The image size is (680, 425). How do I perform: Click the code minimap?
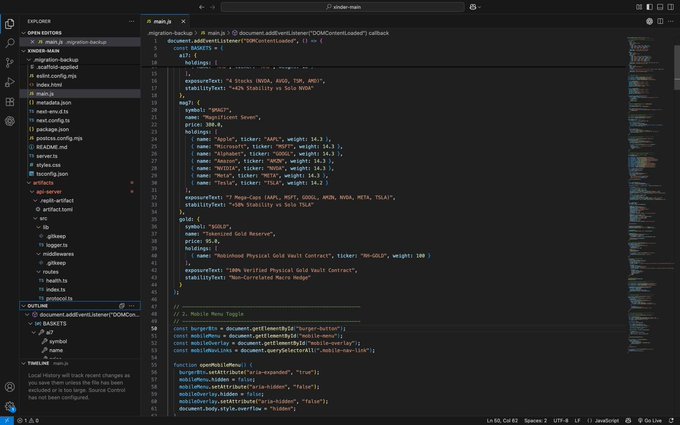pos(650,195)
